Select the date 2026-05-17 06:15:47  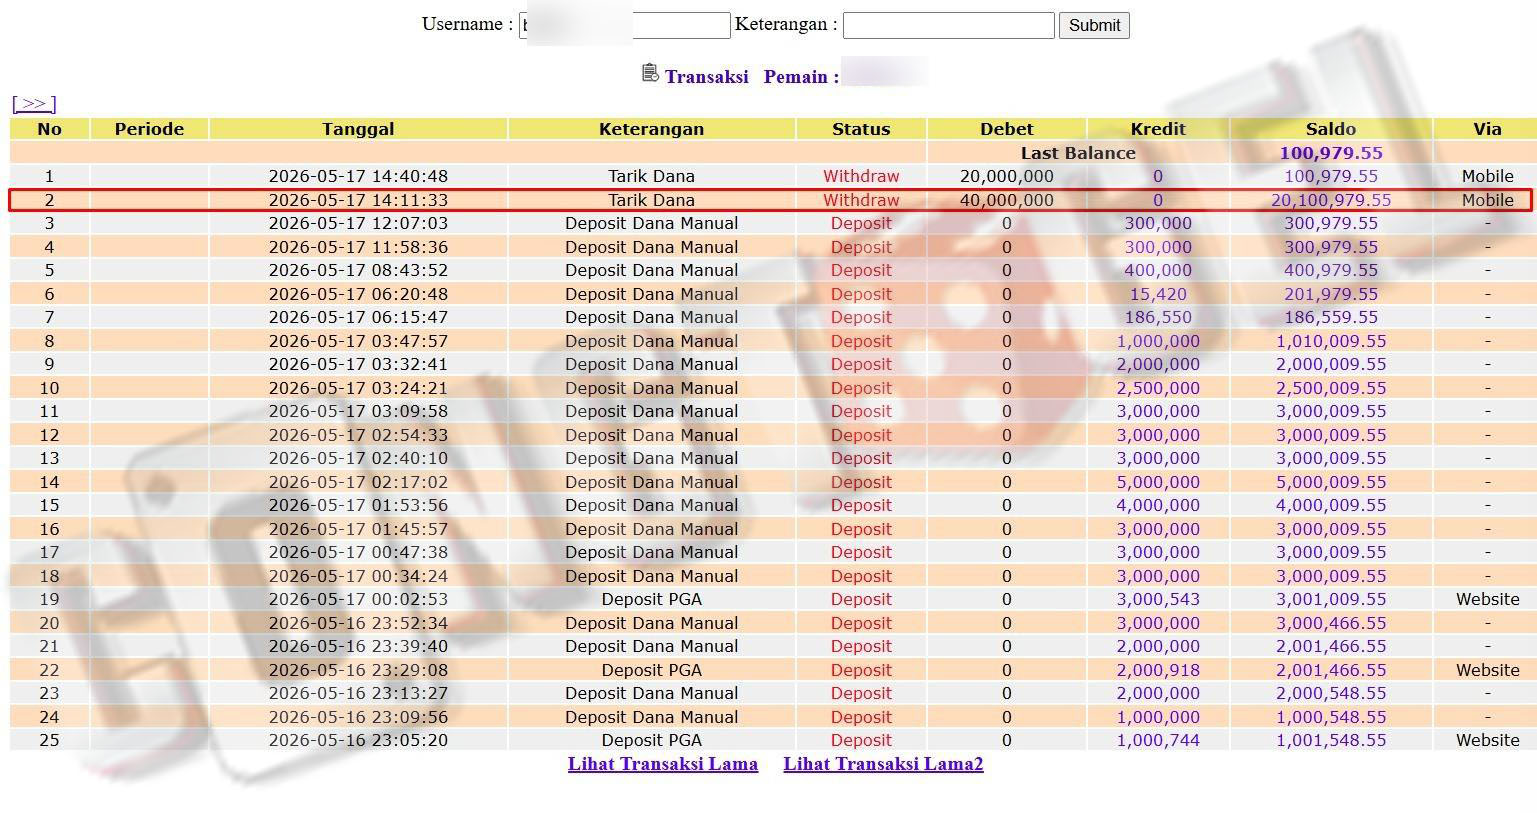[x=358, y=317]
